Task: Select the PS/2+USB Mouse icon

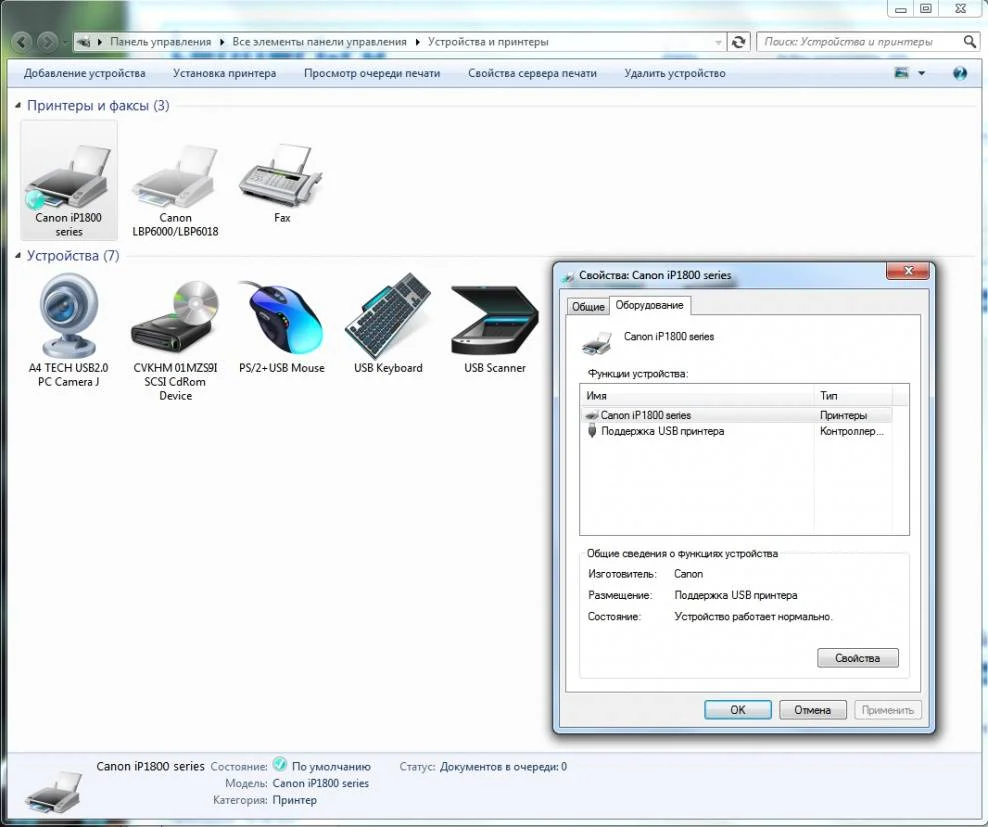Action: [x=282, y=318]
